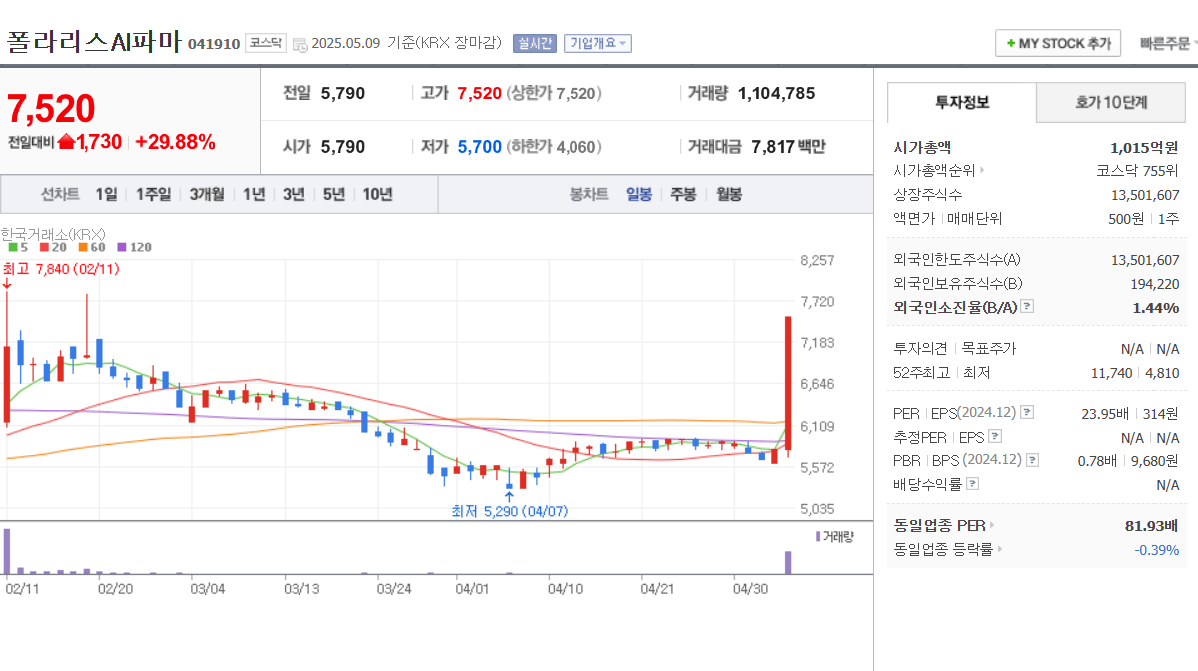Switch to the 호가 10단계 tab
1198x671 pixels.
(x=1110, y=102)
